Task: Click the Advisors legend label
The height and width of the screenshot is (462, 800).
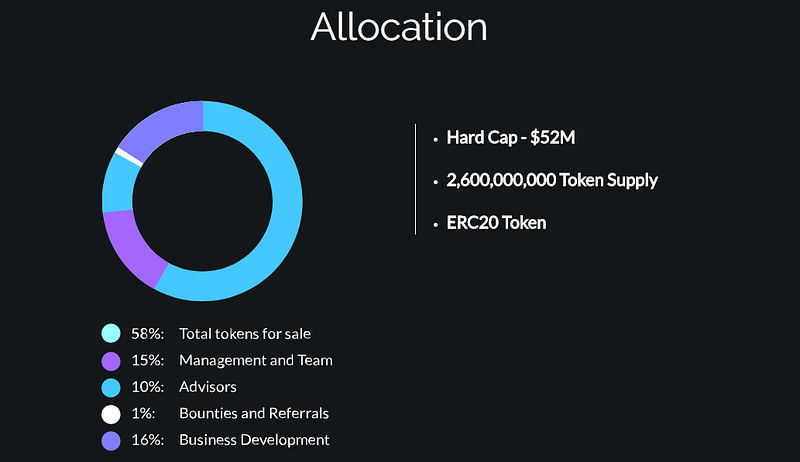Action: (x=208, y=387)
